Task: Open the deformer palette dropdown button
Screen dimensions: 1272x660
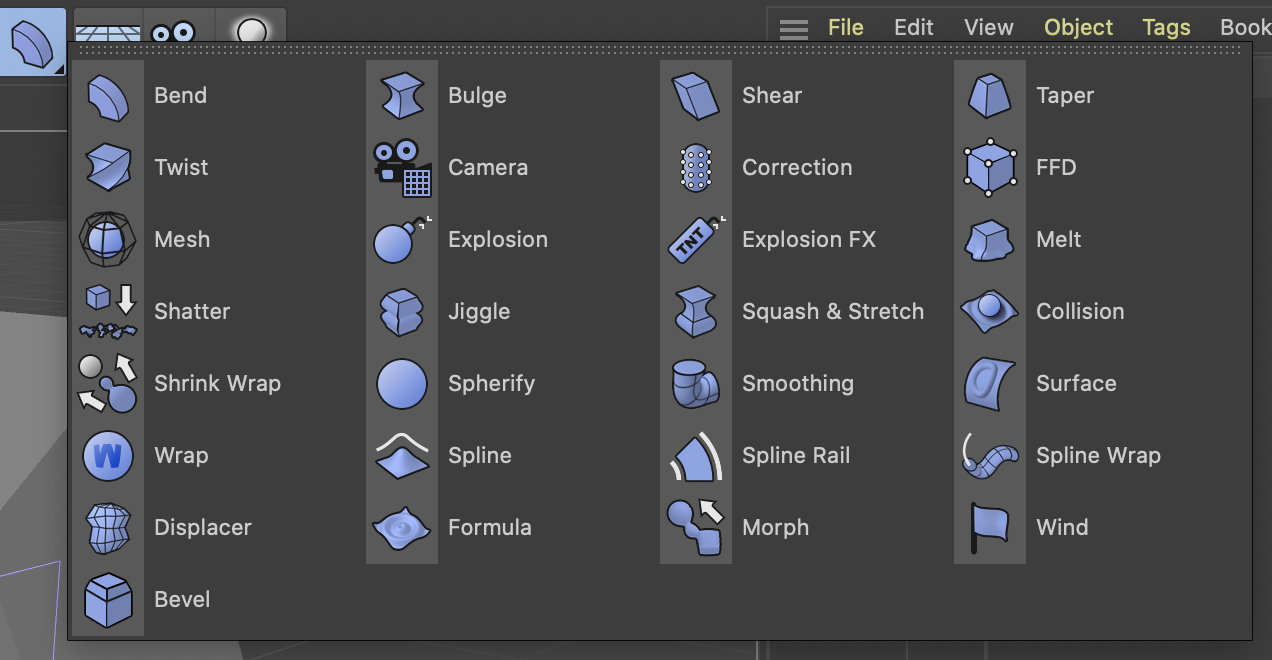Action: coord(32,42)
